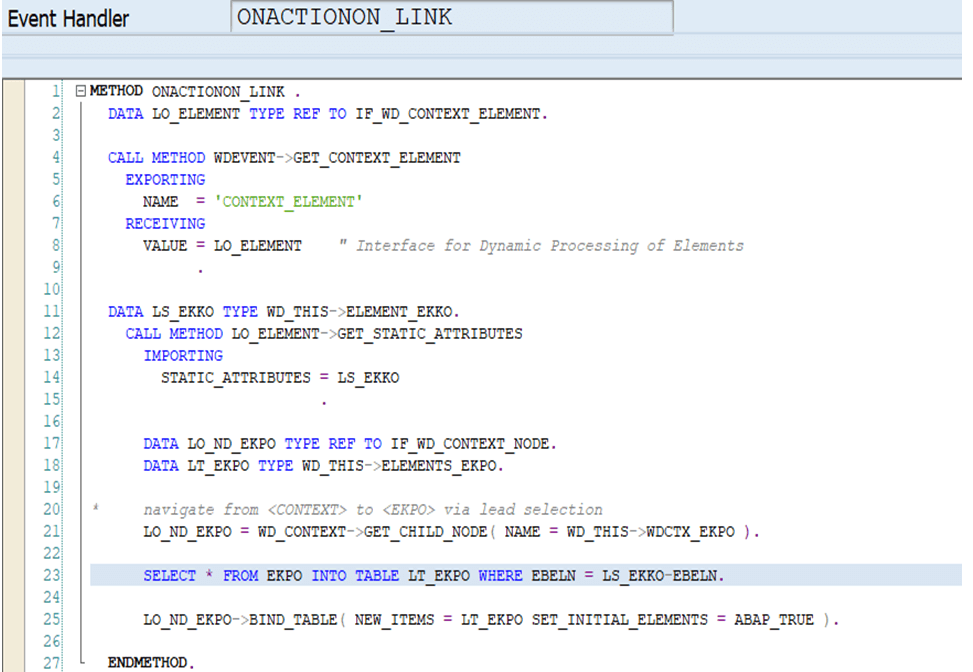This screenshot has height=672, width=973.
Task: Click ABAP_TRUE on line 25
Action: [774, 620]
